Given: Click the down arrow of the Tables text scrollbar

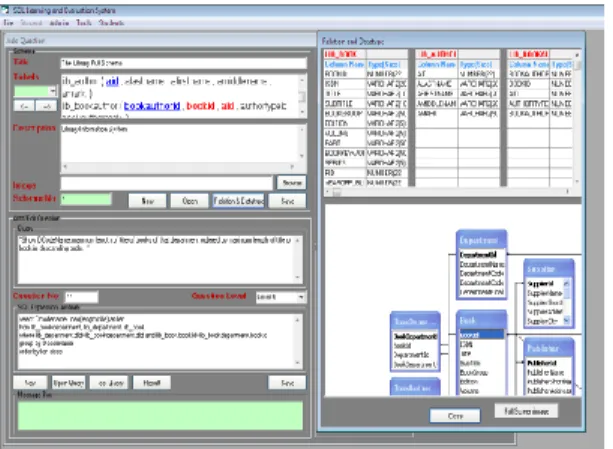Looking at the screenshot, I should pos(302,112).
